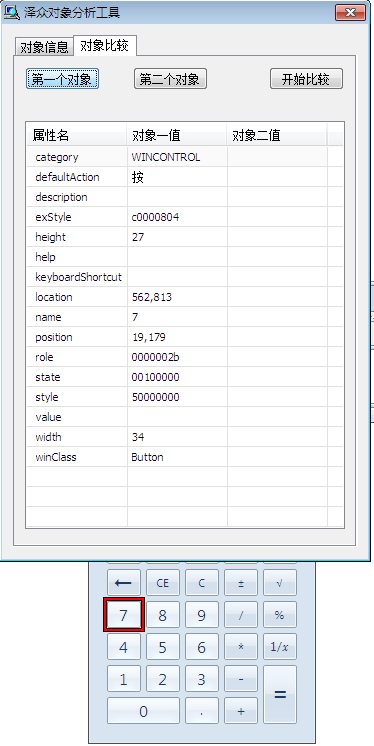The height and width of the screenshot is (746, 374).
Task: Select the winClass property row
Action: click(x=185, y=457)
